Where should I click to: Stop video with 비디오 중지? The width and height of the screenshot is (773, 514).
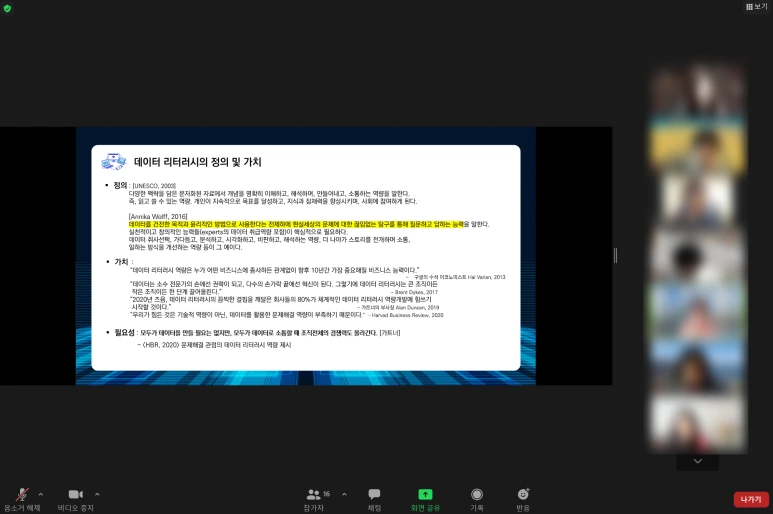coord(75,499)
